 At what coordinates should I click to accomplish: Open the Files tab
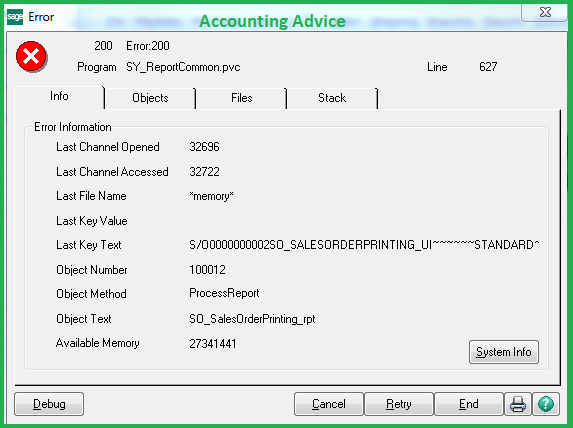click(x=242, y=98)
